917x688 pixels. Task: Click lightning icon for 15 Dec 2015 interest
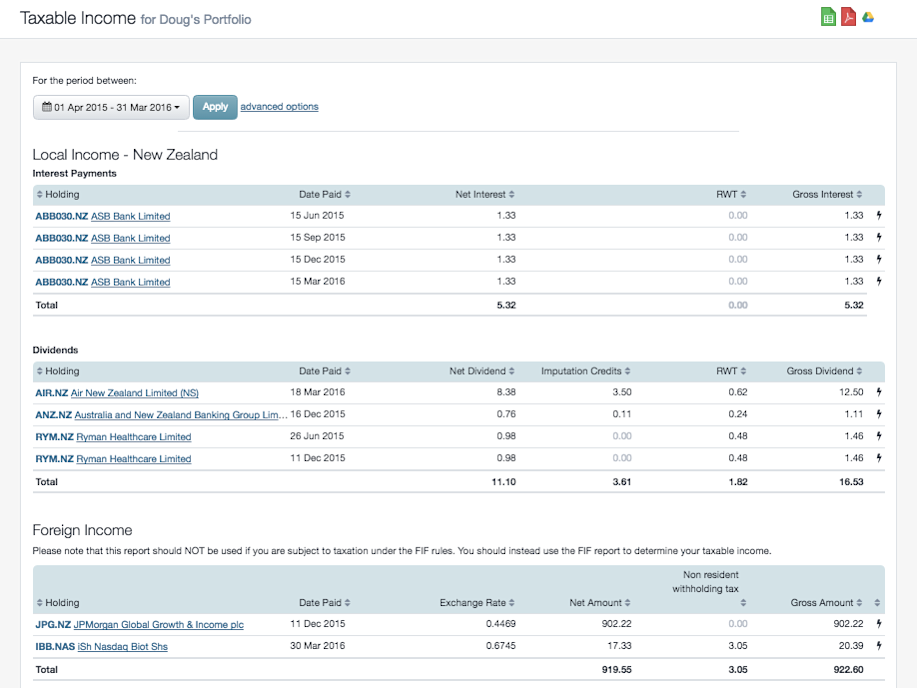tap(879, 259)
